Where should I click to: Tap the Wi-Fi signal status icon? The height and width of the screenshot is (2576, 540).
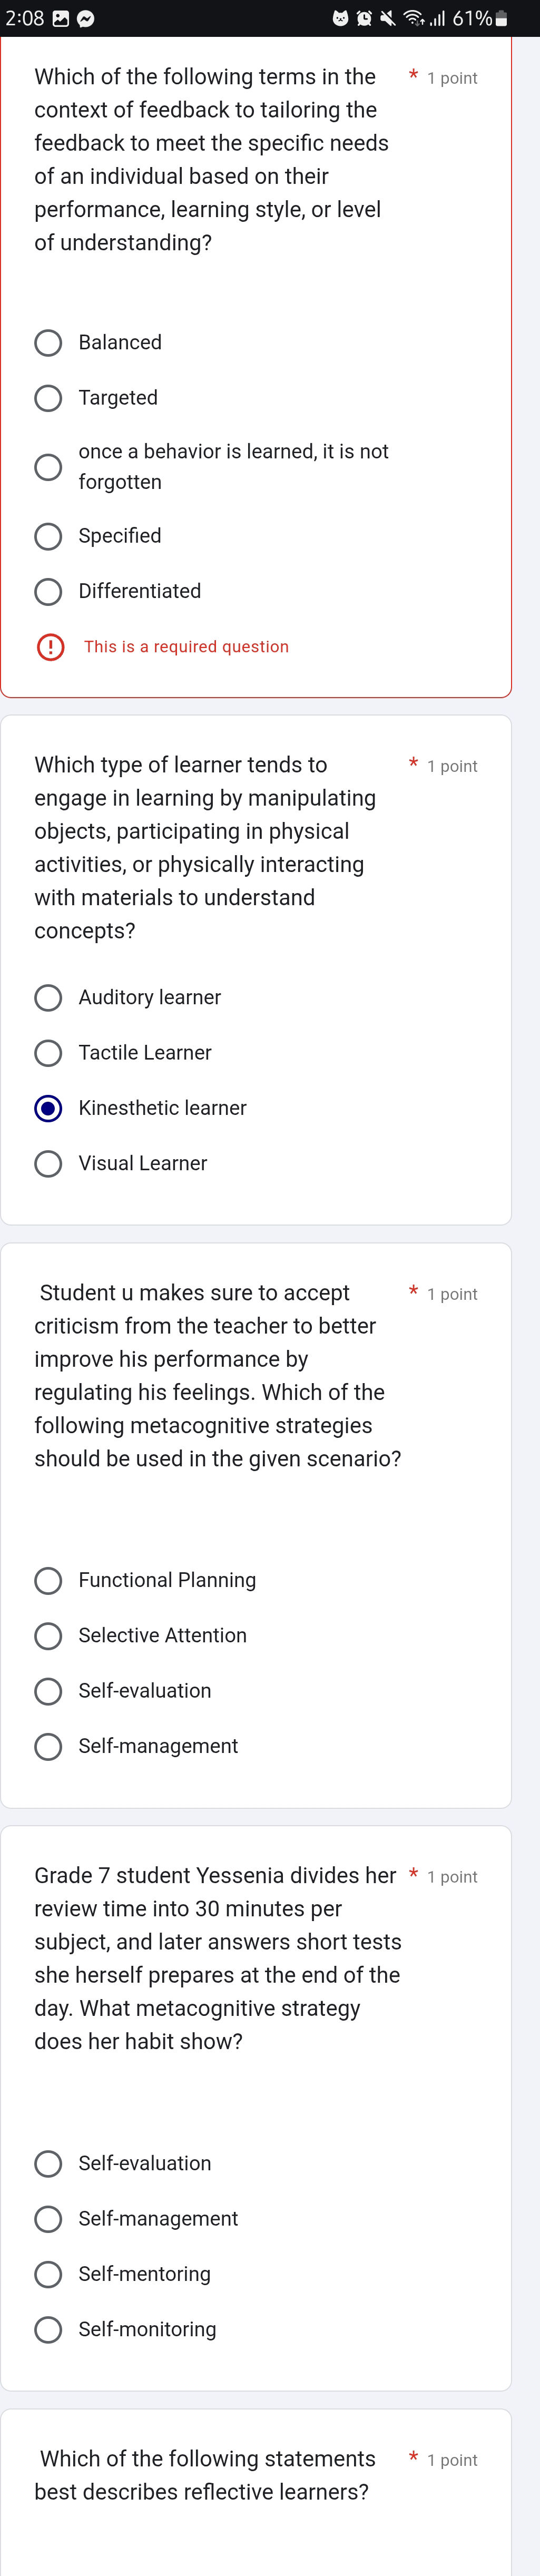(x=413, y=19)
